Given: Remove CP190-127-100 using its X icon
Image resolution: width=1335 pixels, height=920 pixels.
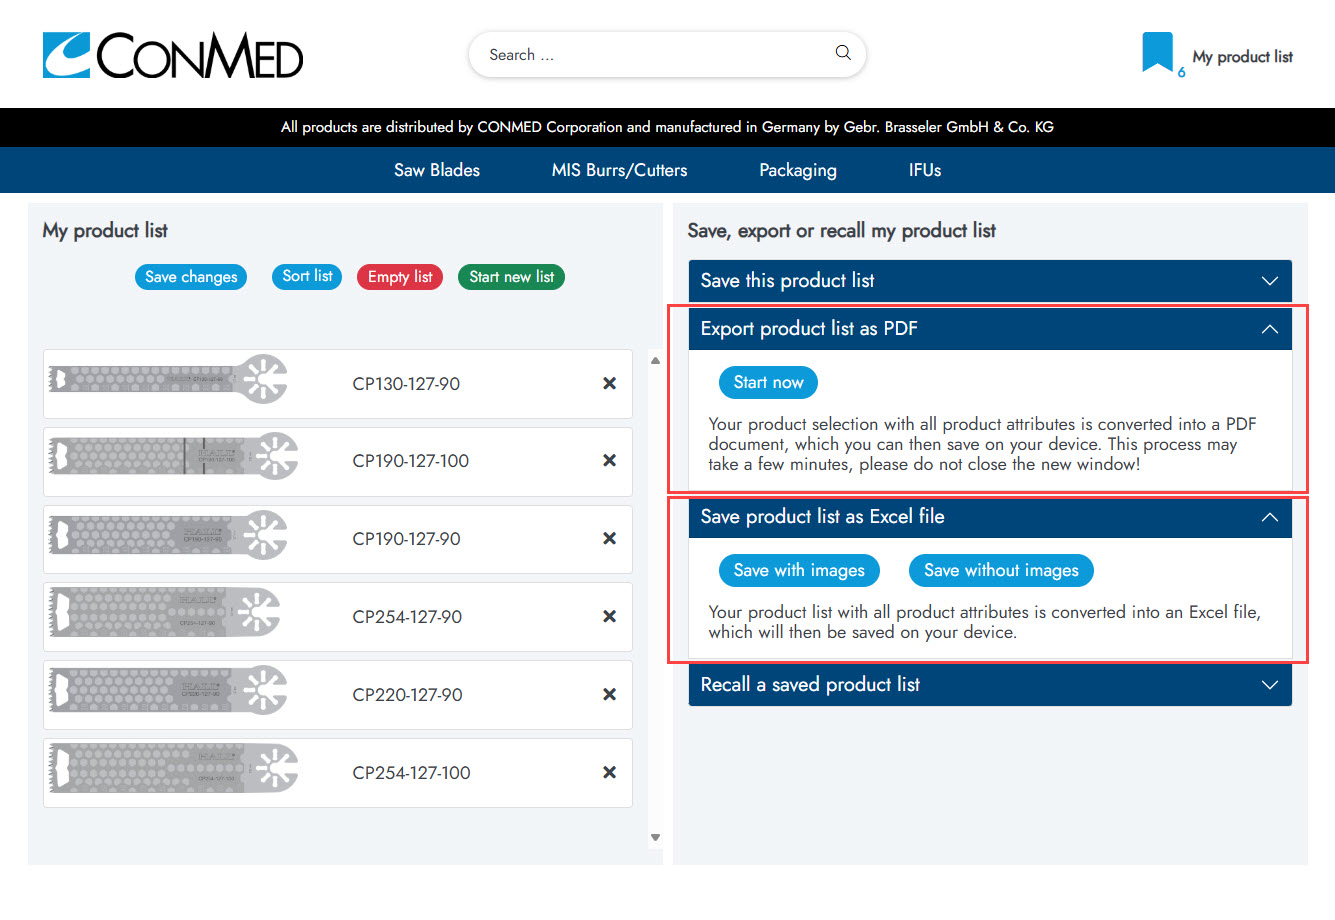Looking at the screenshot, I should (x=609, y=461).
